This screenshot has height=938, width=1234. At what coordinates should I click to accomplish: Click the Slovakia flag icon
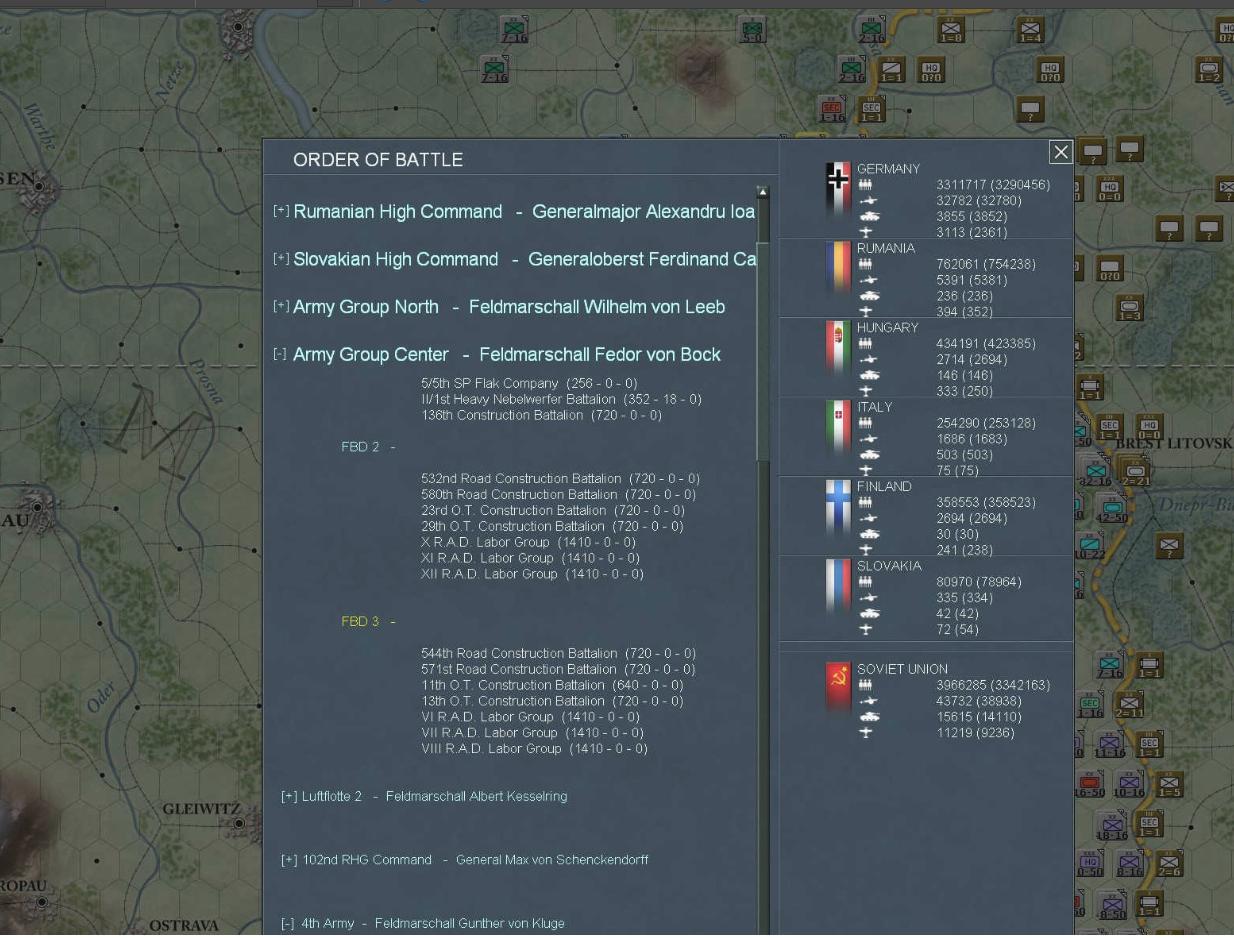838,586
